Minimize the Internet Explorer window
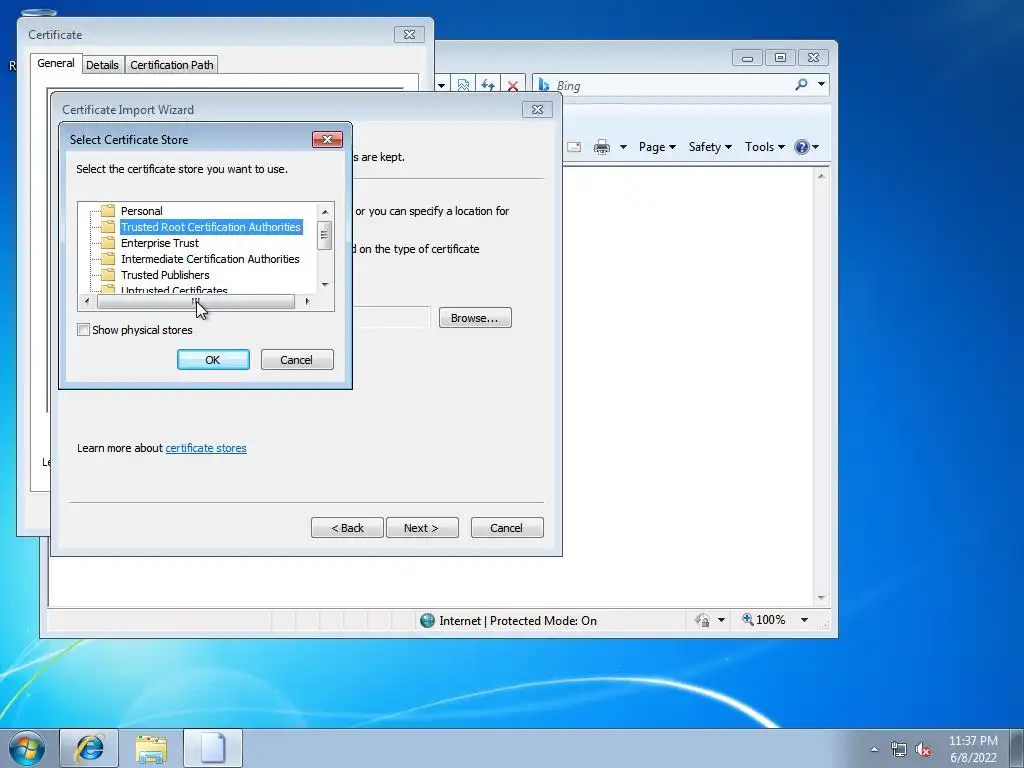Viewport: 1024px width, 768px height. click(748, 58)
